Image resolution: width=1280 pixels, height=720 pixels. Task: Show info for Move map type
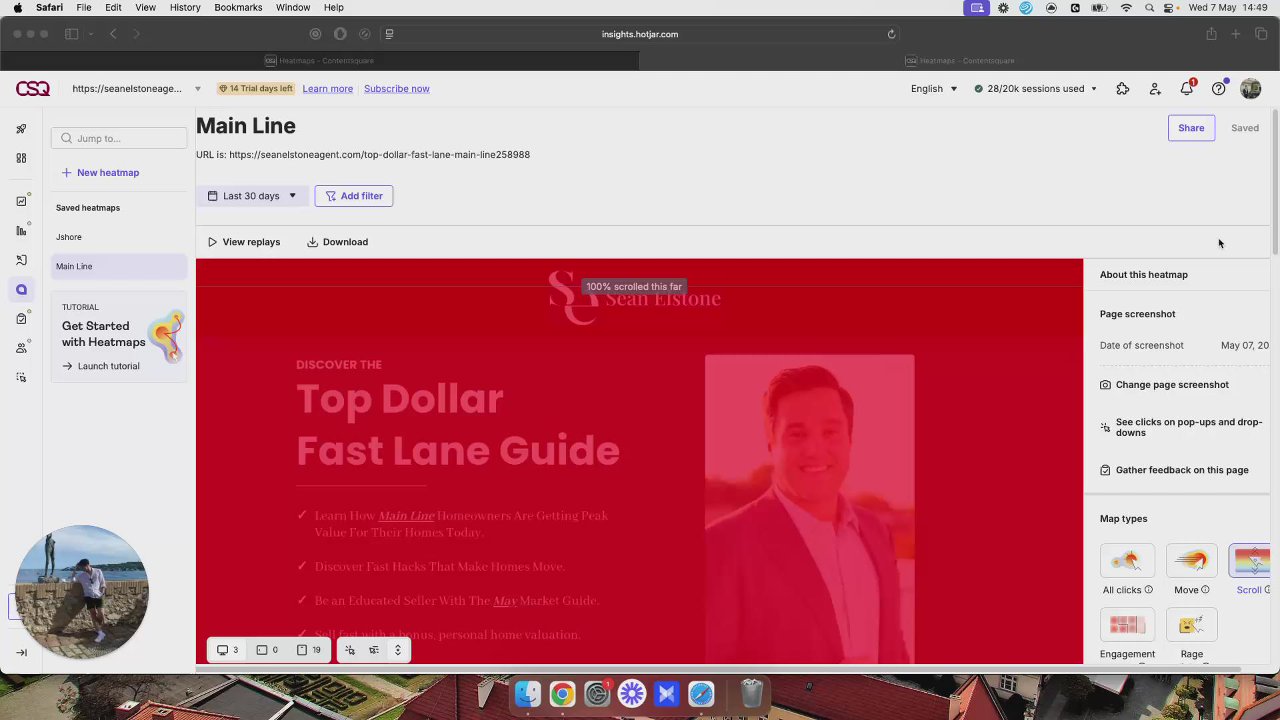[x=1205, y=590]
